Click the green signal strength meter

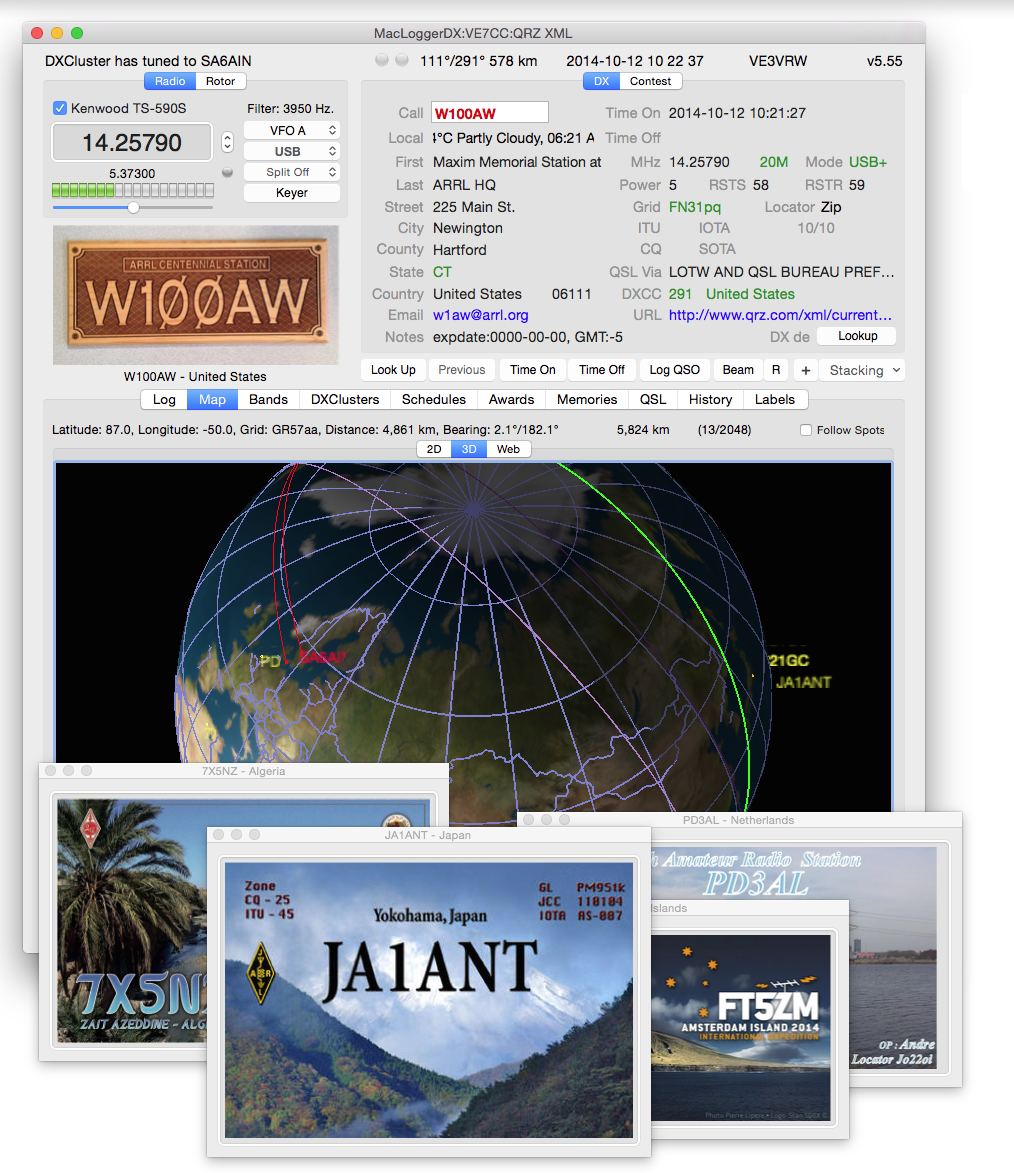tap(133, 190)
